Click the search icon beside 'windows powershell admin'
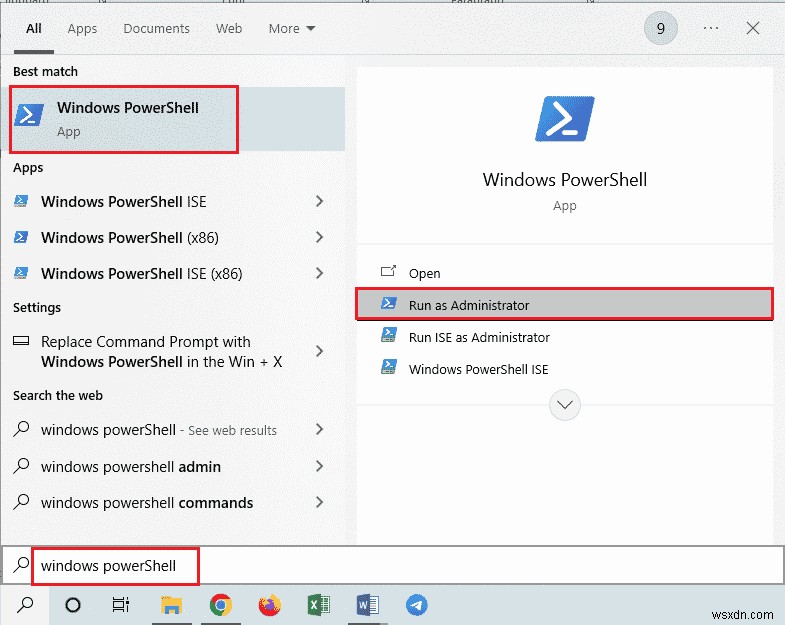This screenshot has height=625, width=785. pyautogui.click(x=21, y=466)
